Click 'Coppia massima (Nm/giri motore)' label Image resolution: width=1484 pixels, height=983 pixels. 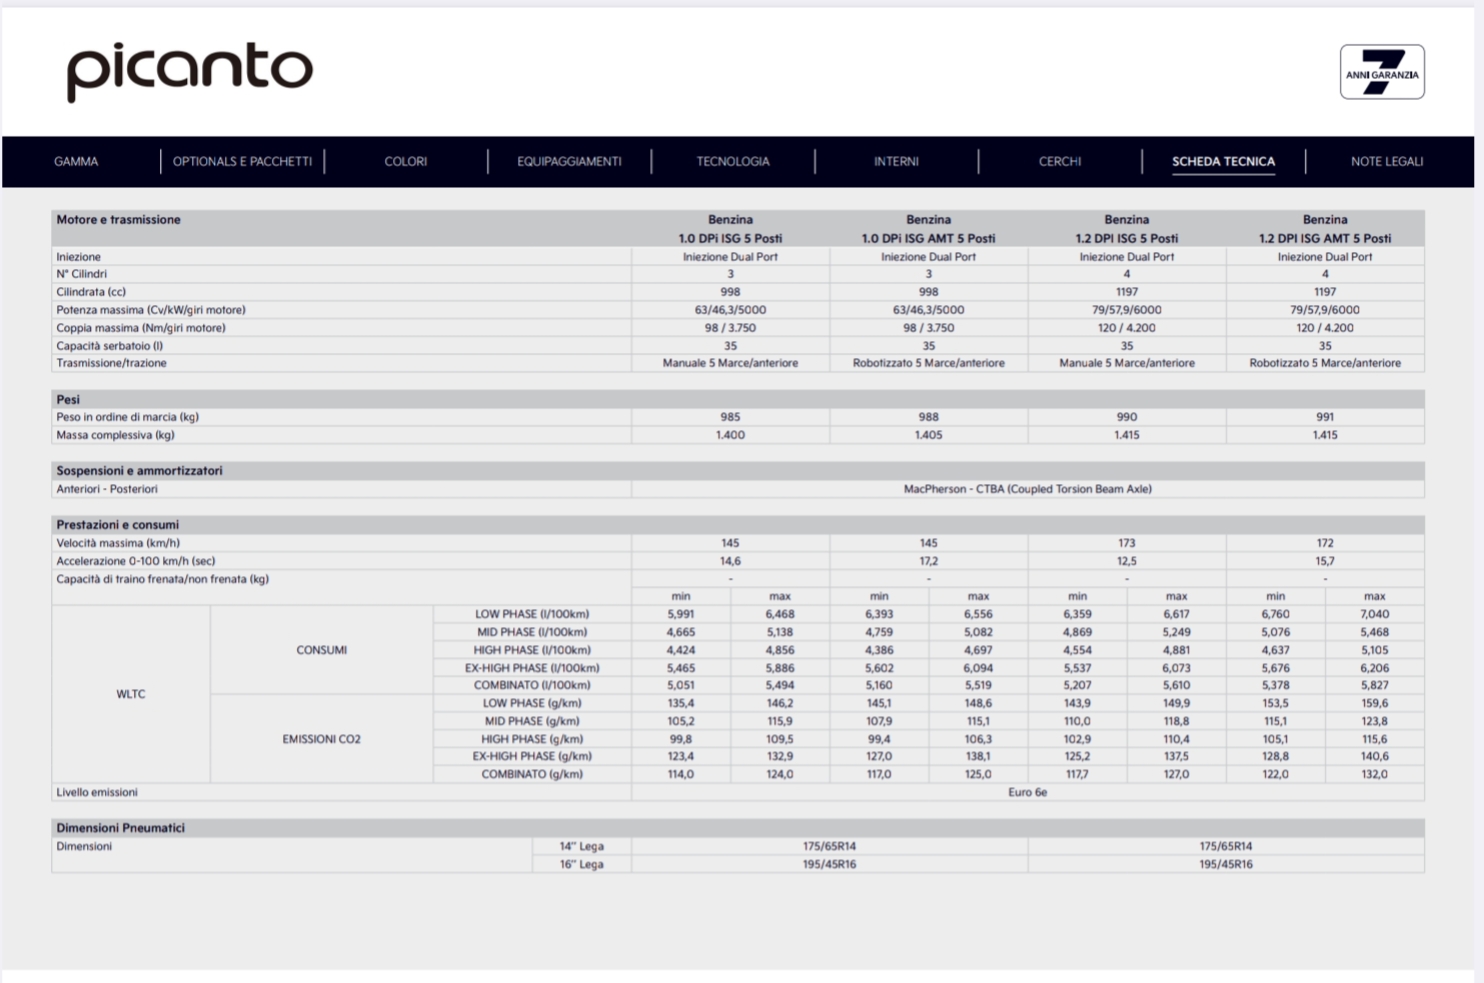click(140, 328)
